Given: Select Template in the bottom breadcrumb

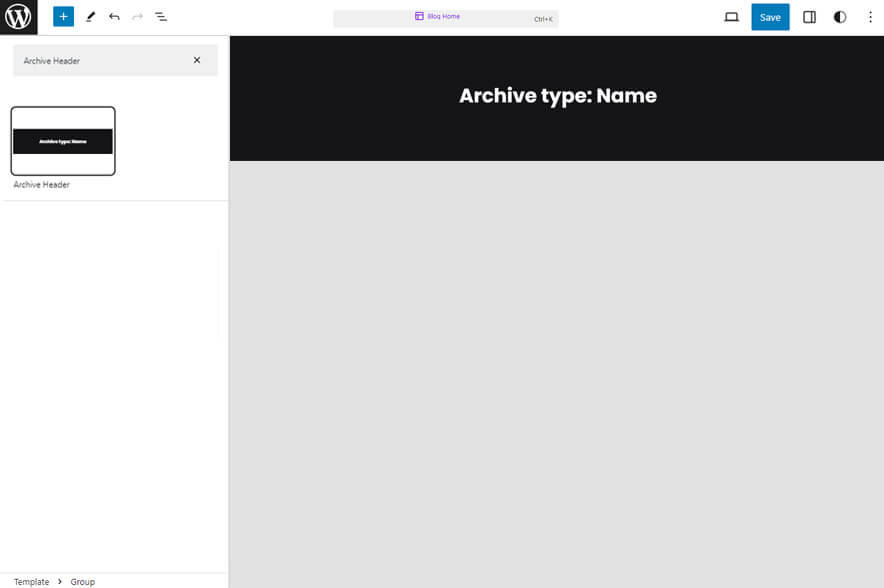Looking at the screenshot, I should coord(30,581).
